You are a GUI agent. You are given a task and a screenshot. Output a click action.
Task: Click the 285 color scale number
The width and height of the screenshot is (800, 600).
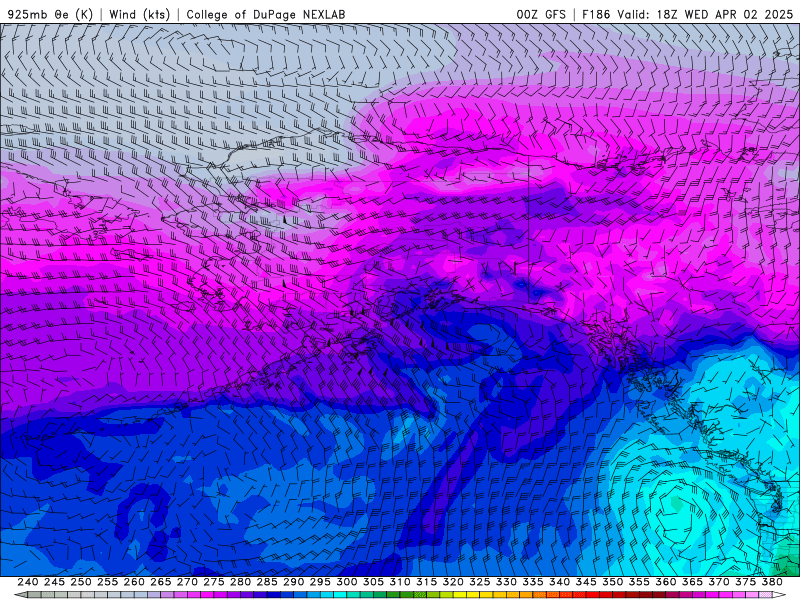point(267,582)
